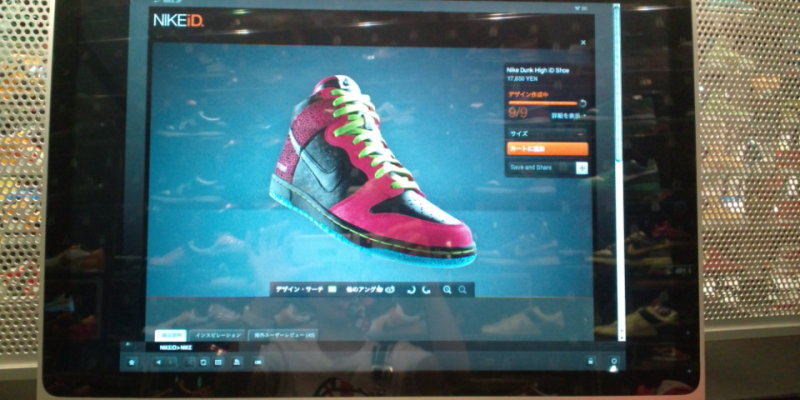Rotate the shoe clockwise
Viewport: 800px width, 400px height.
[427, 290]
